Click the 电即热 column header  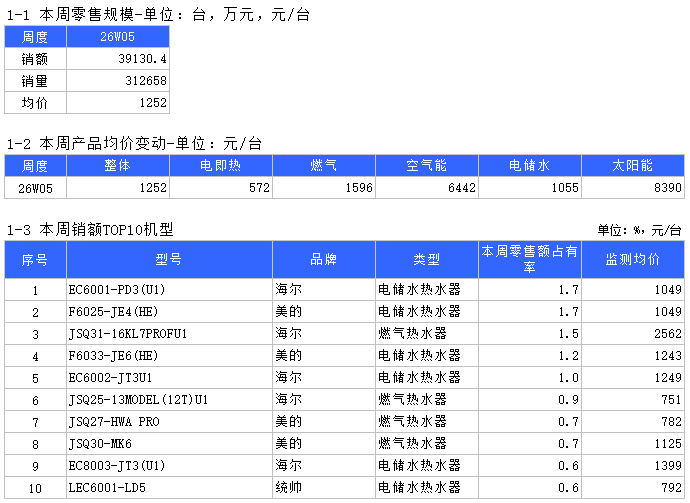[220, 166]
